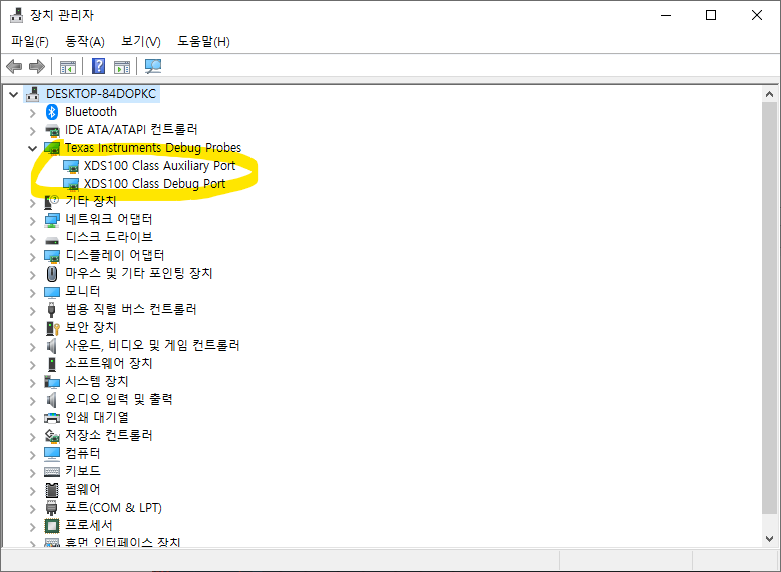Click the 저장소 컨트롤러 icon
Viewport: 781px width, 572px height.
point(52,436)
